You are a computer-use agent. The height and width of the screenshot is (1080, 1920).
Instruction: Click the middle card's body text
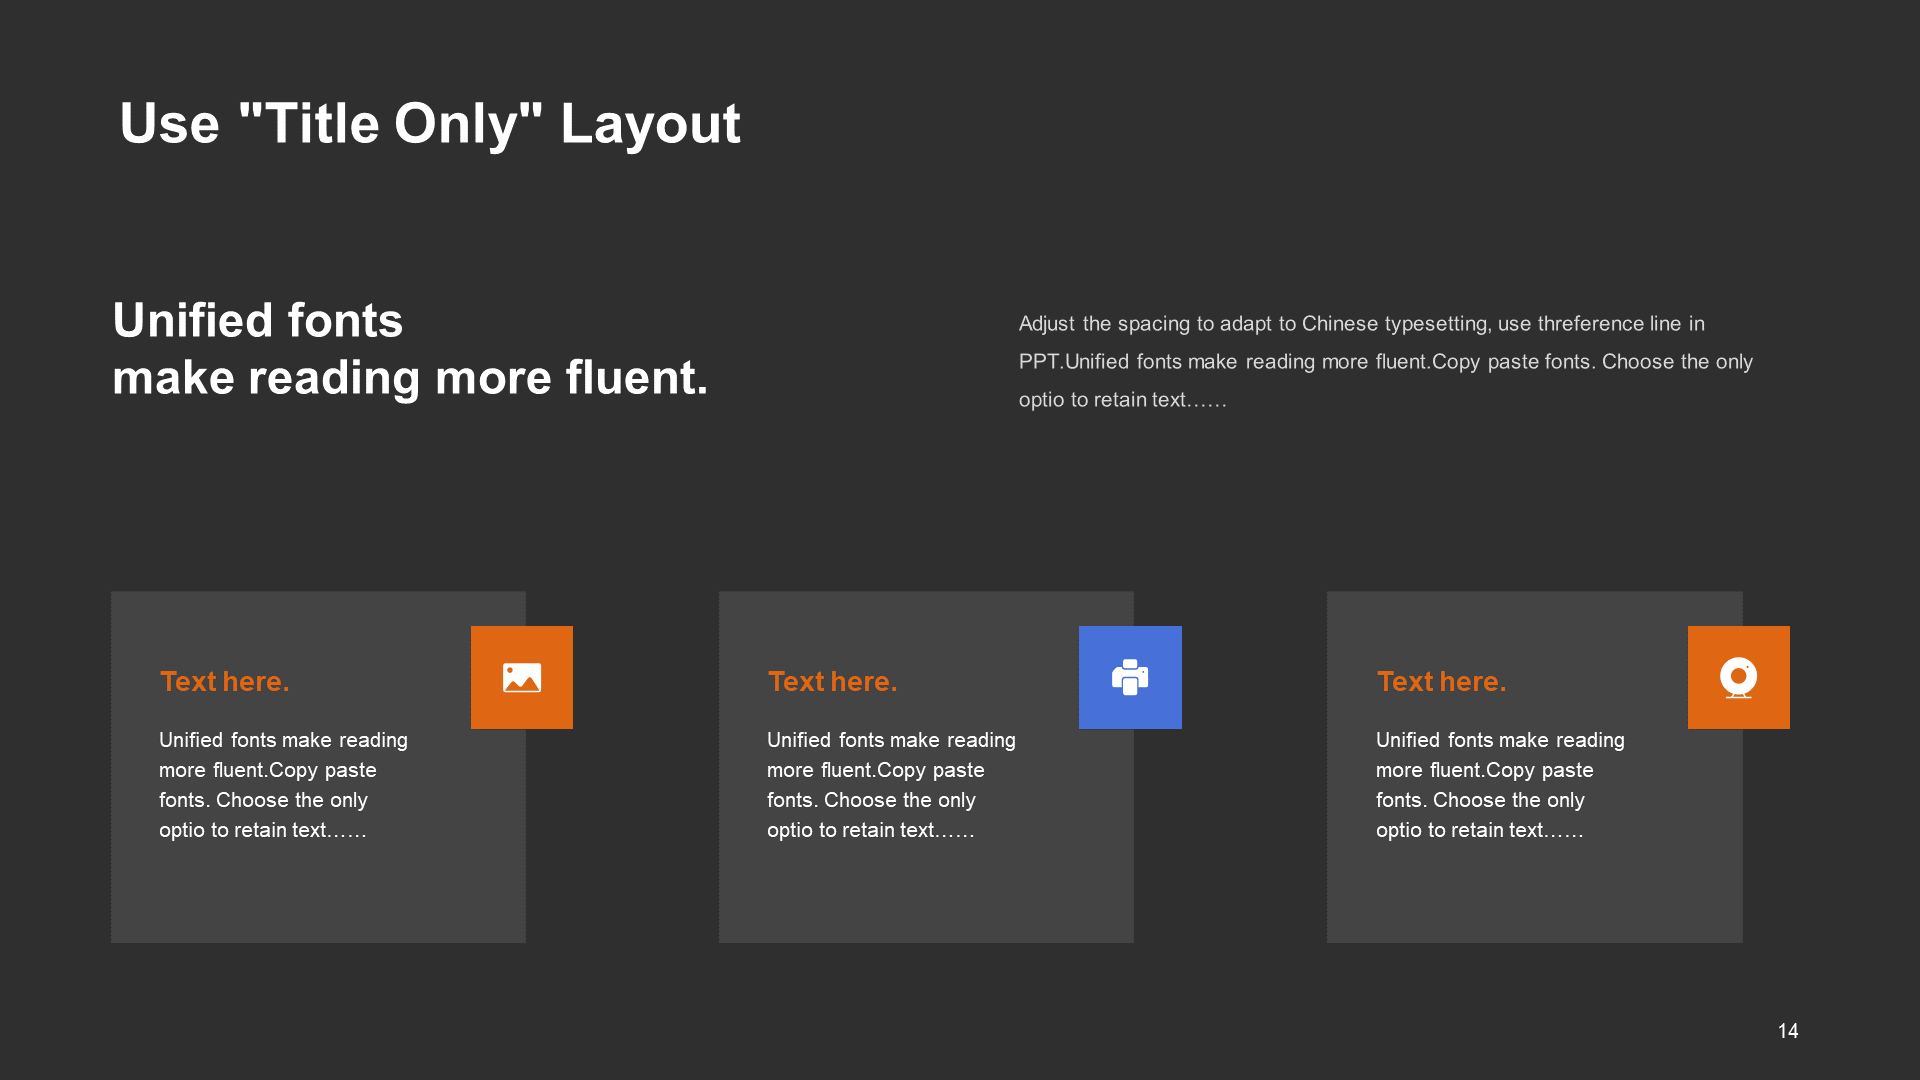pyautogui.click(x=892, y=785)
